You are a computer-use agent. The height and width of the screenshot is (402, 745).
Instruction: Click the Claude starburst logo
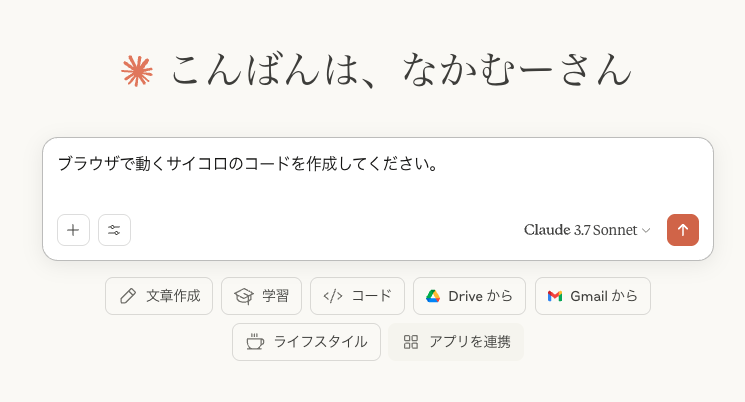pyautogui.click(x=137, y=71)
